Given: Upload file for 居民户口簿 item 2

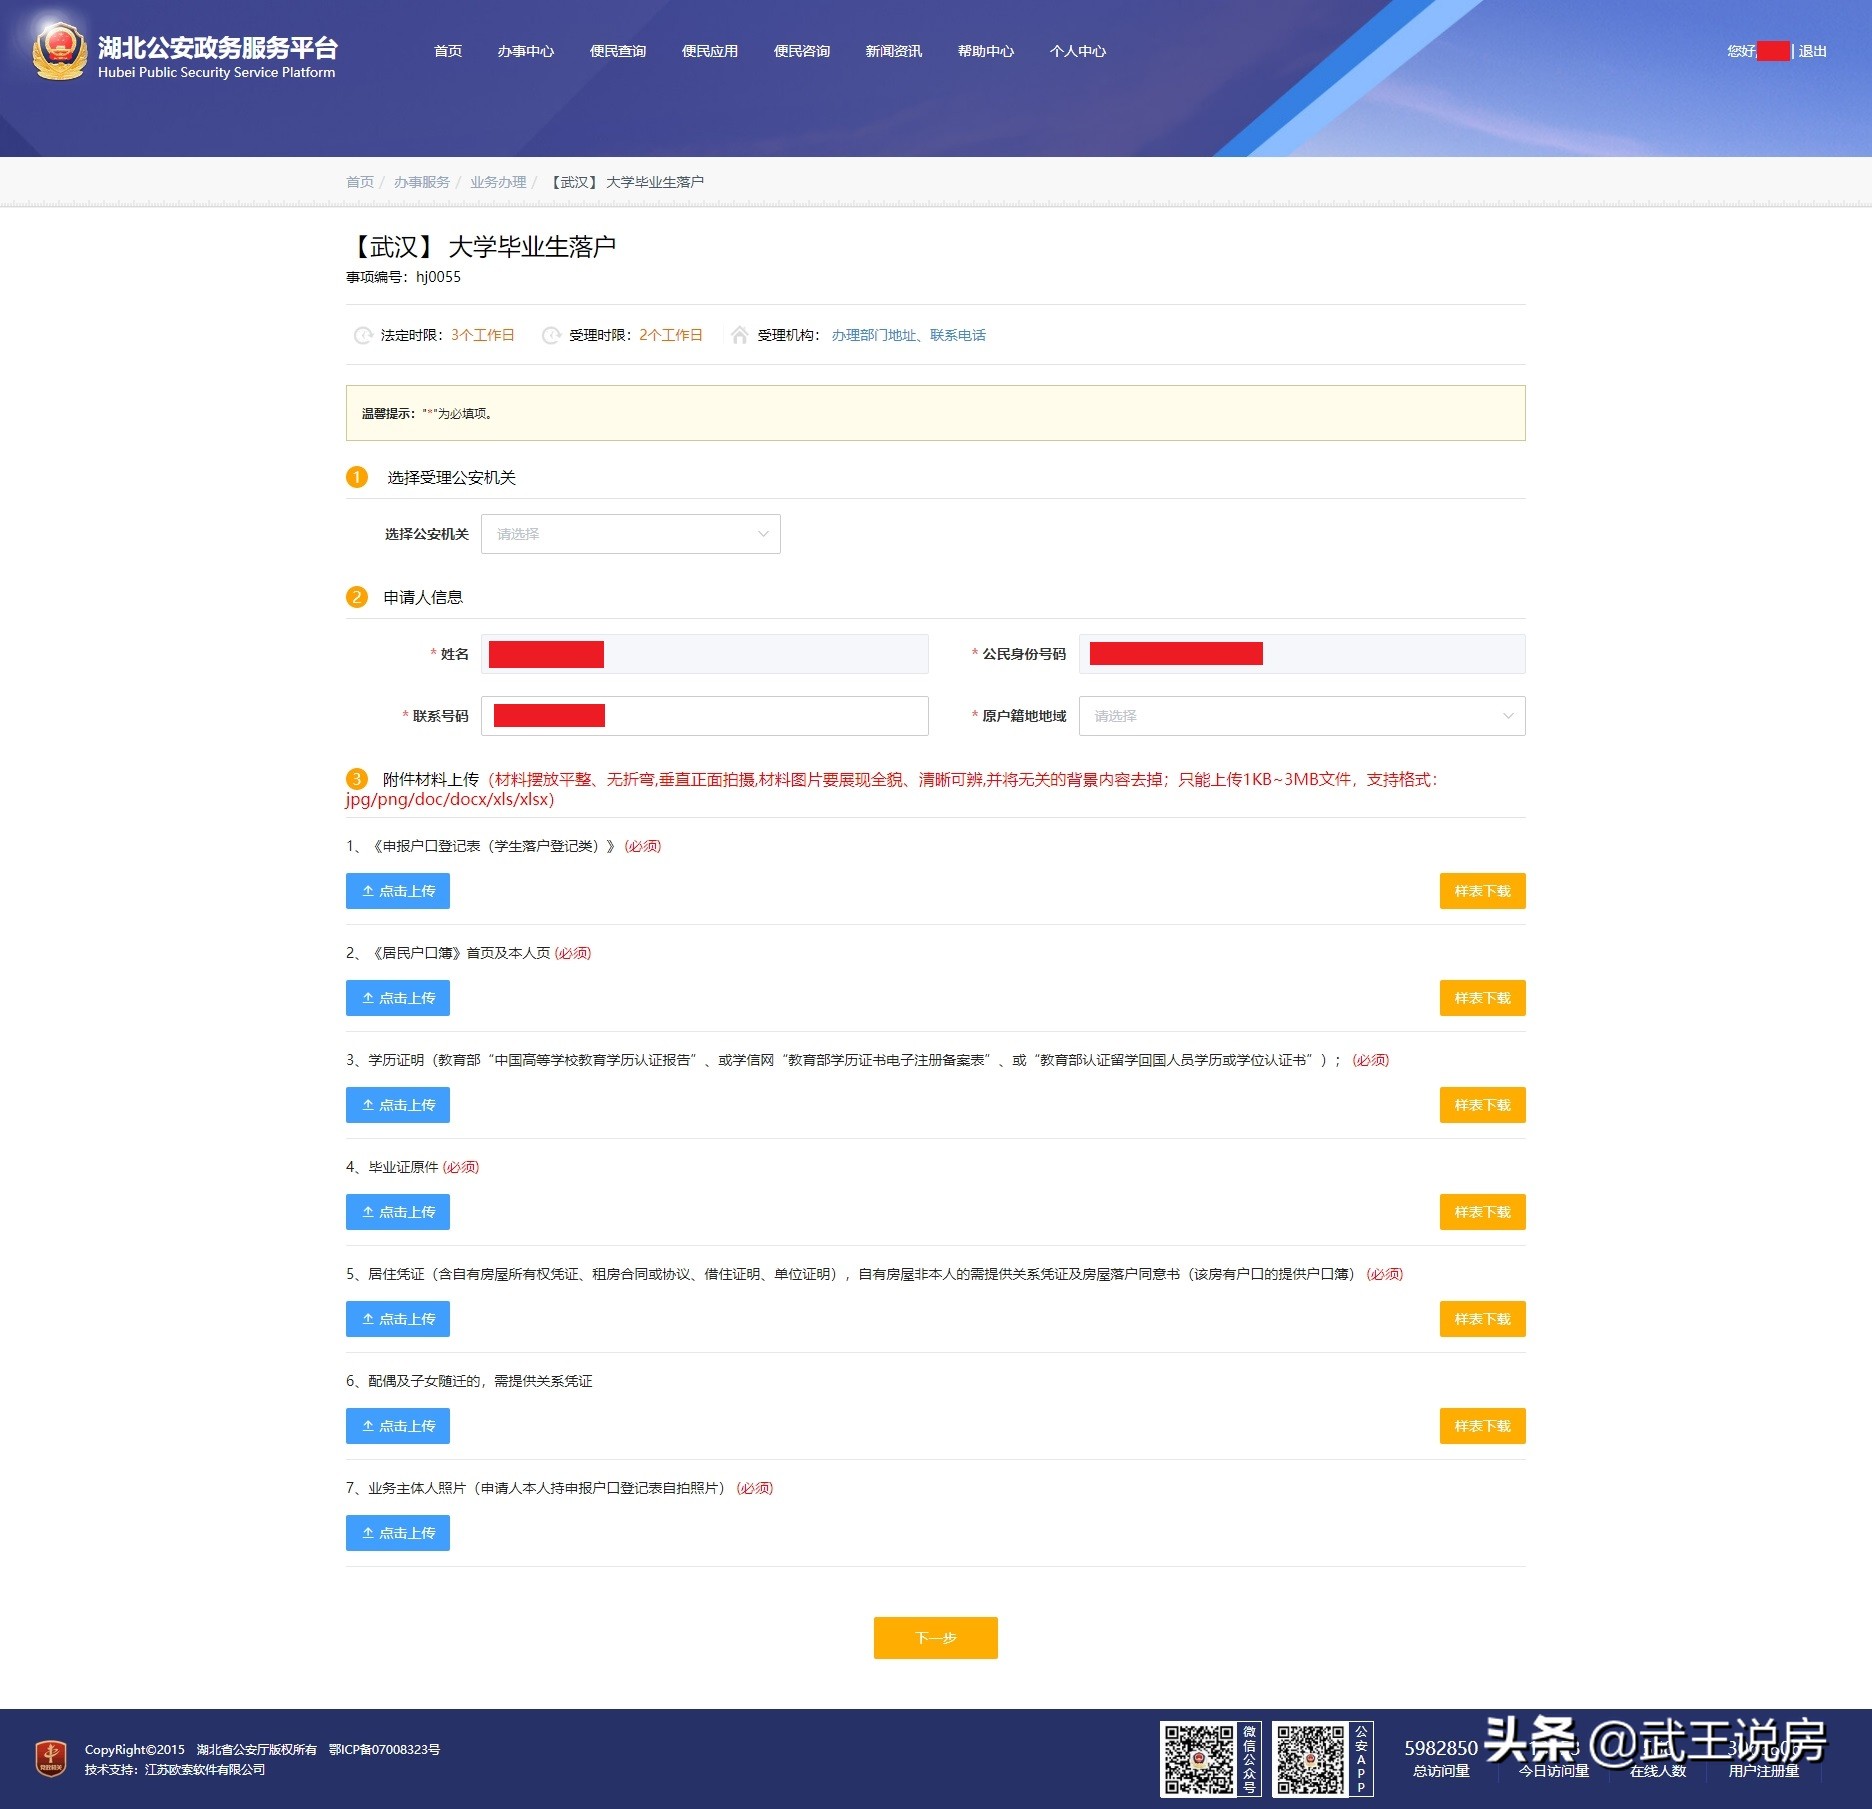Looking at the screenshot, I should coord(398,998).
